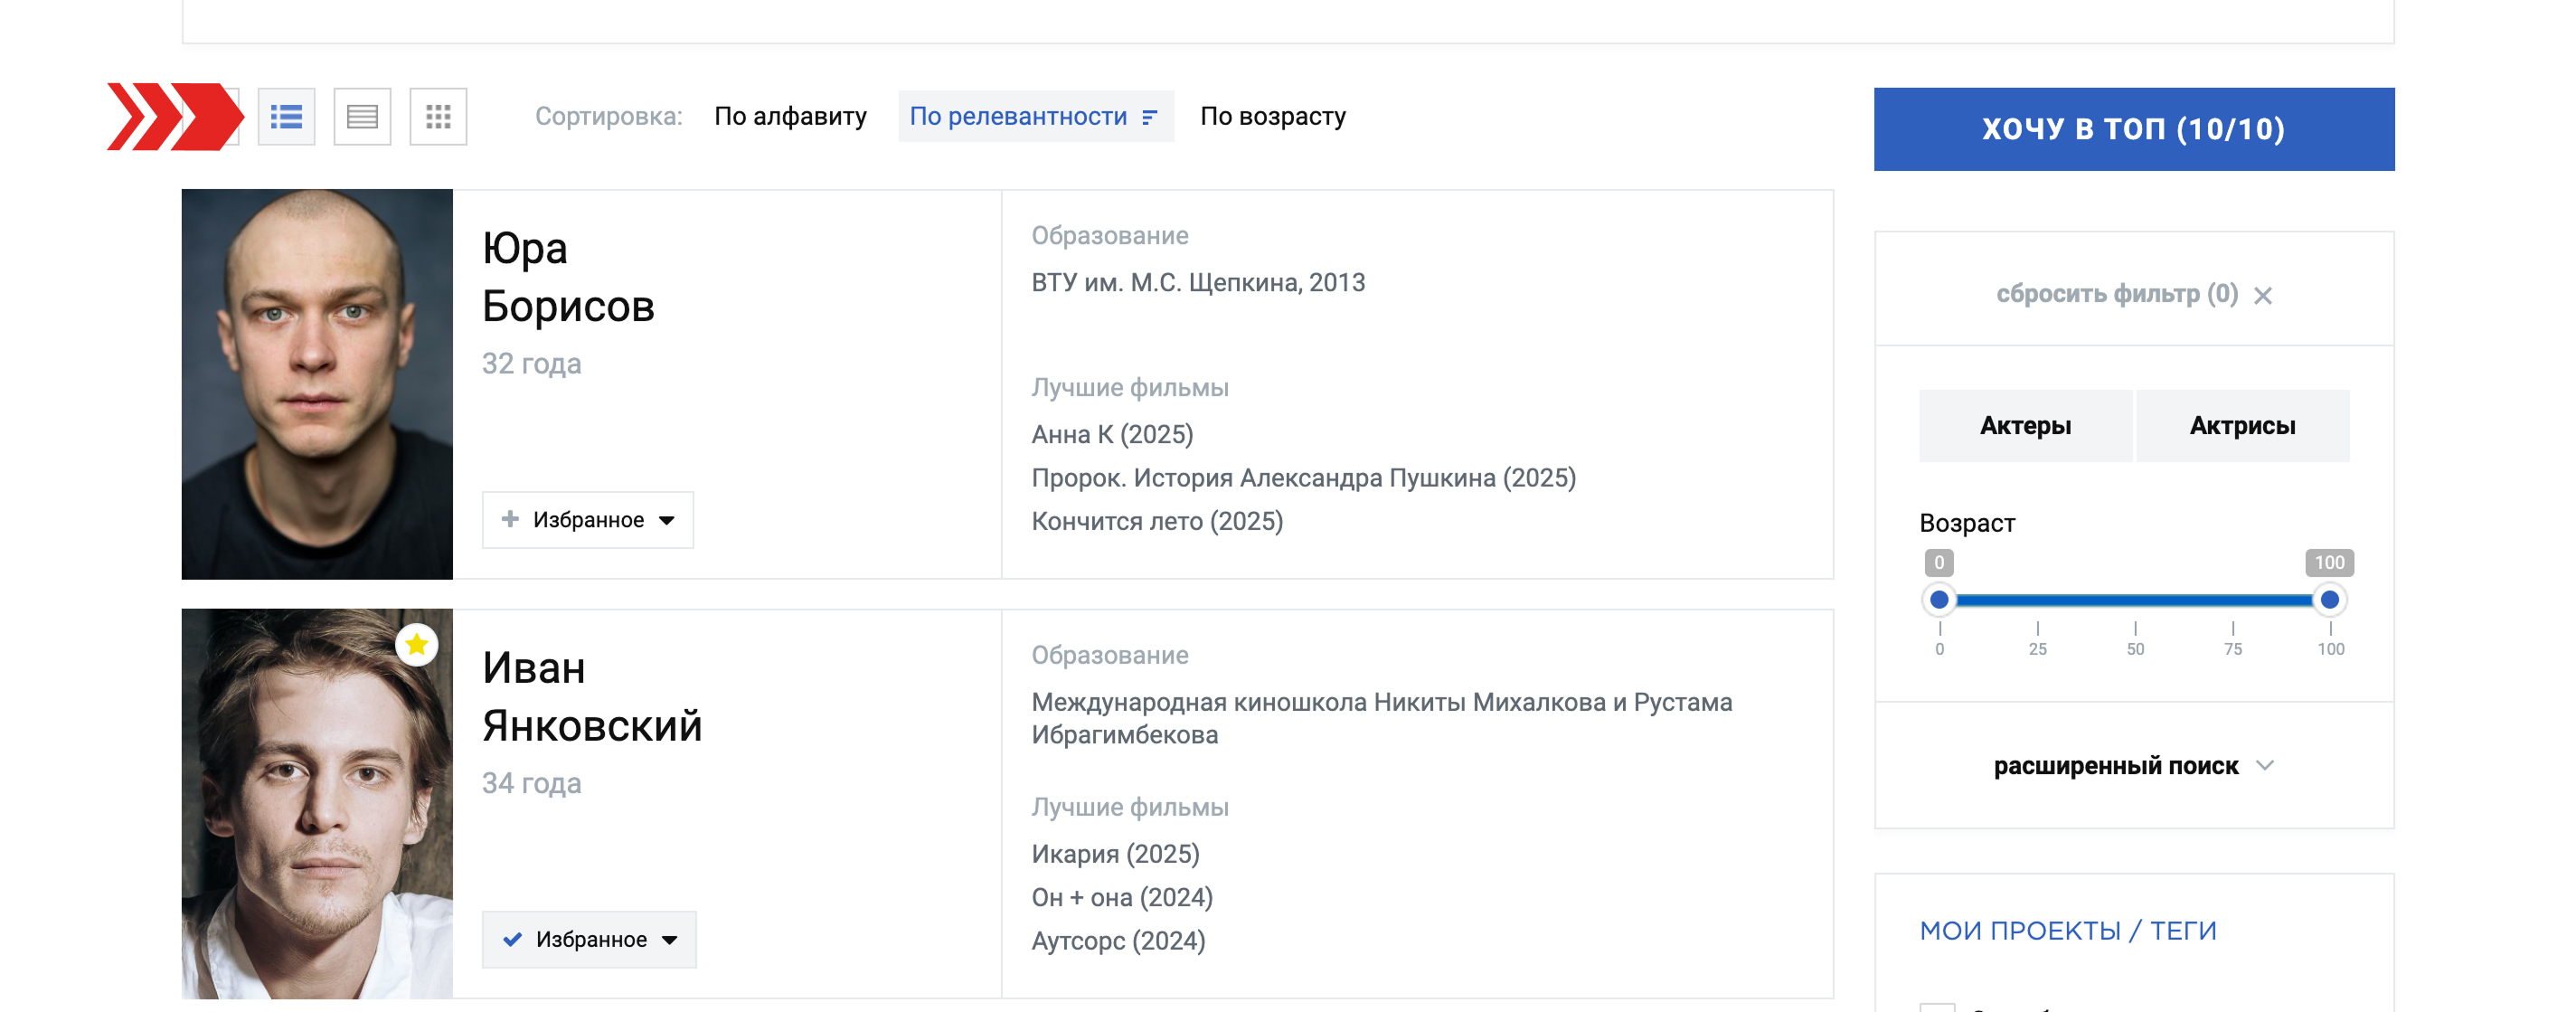The height and width of the screenshot is (1012, 2576).
Task: Click the relevance sort order icon
Action: pyautogui.click(x=1150, y=117)
